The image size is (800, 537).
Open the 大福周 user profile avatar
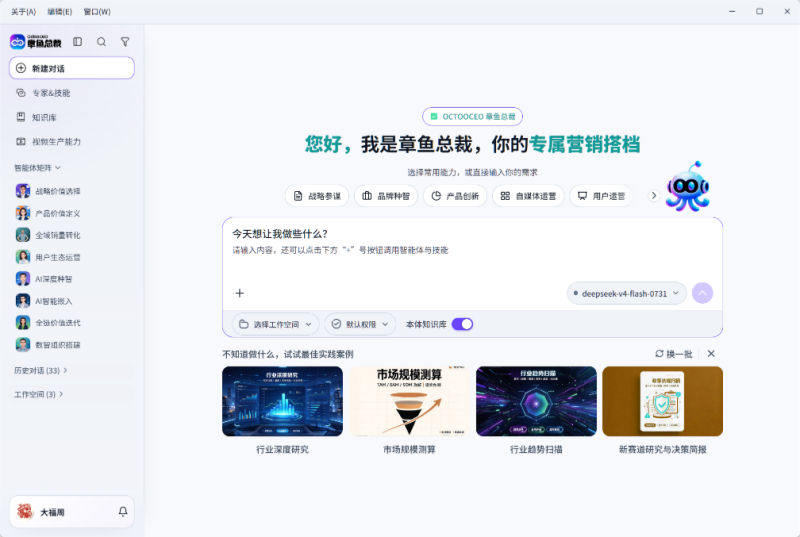[25, 512]
